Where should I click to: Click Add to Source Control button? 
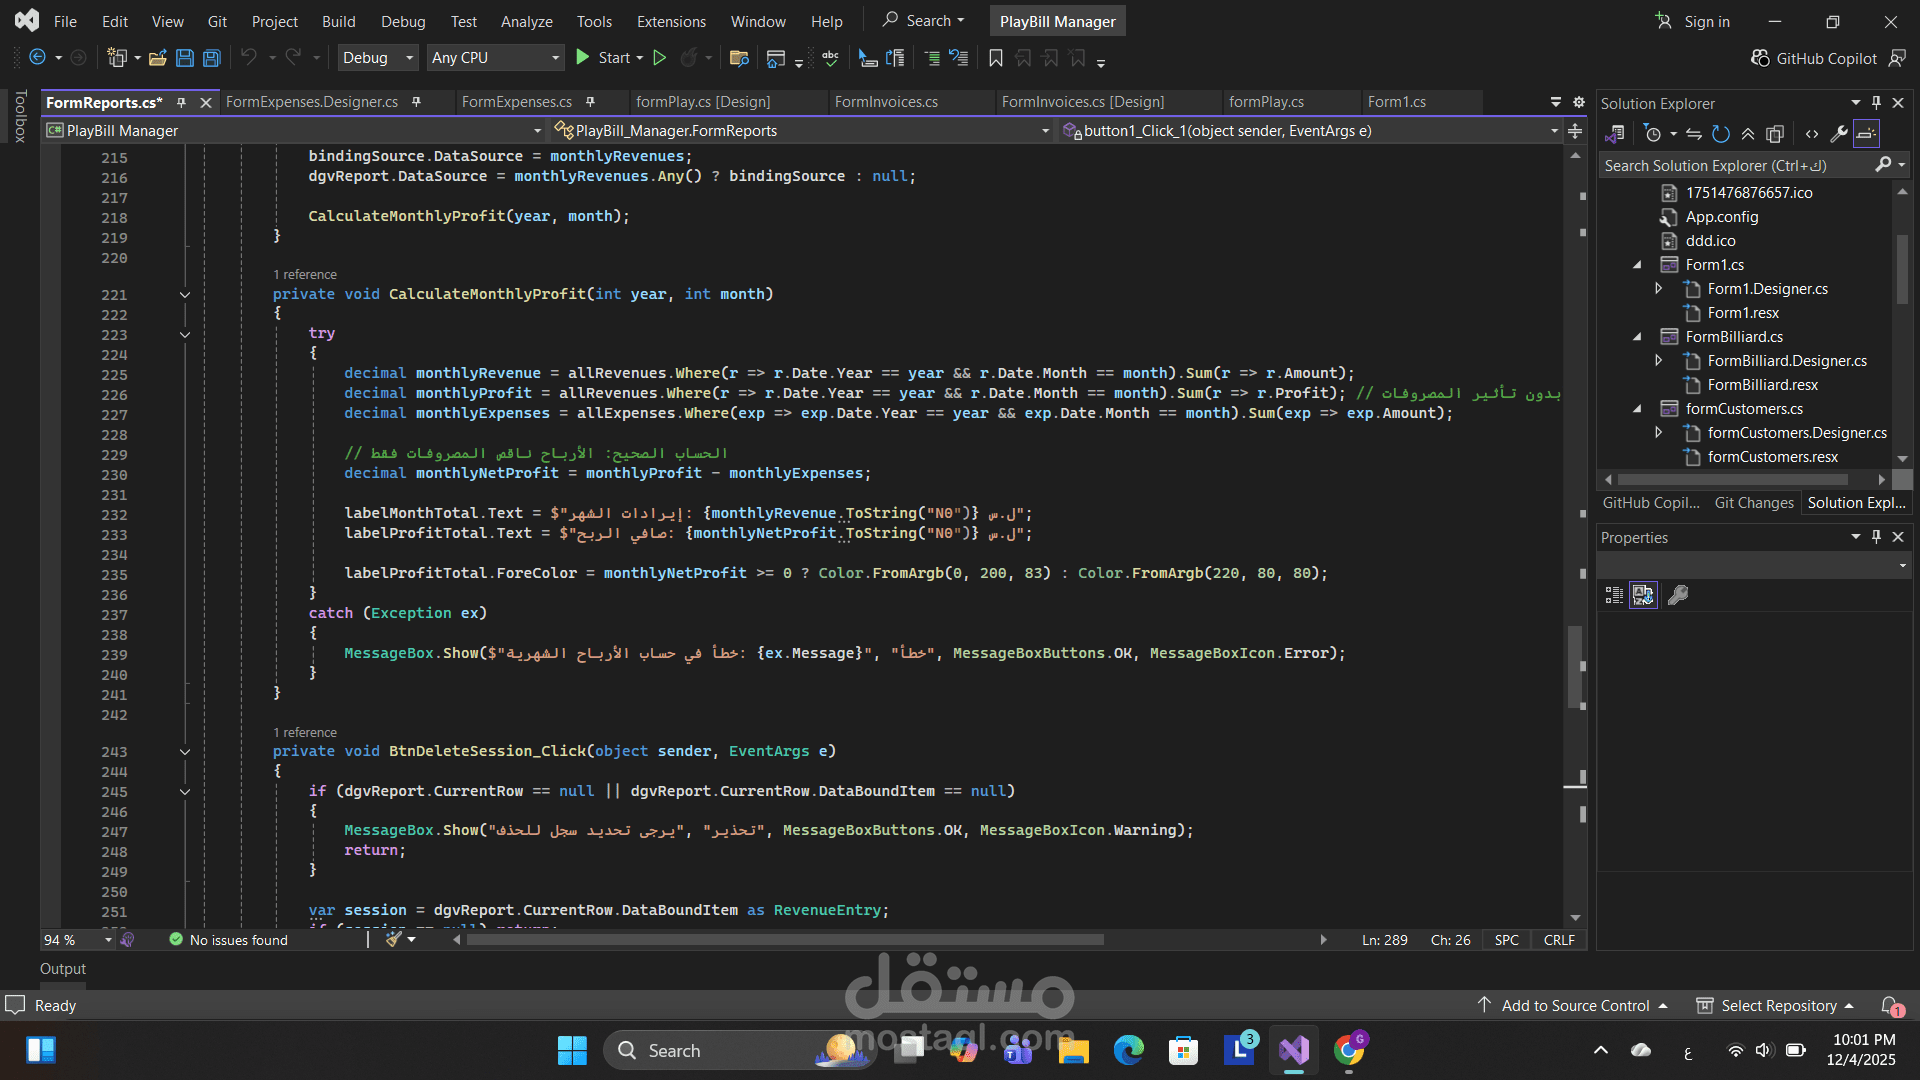pyautogui.click(x=1575, y=1006)
